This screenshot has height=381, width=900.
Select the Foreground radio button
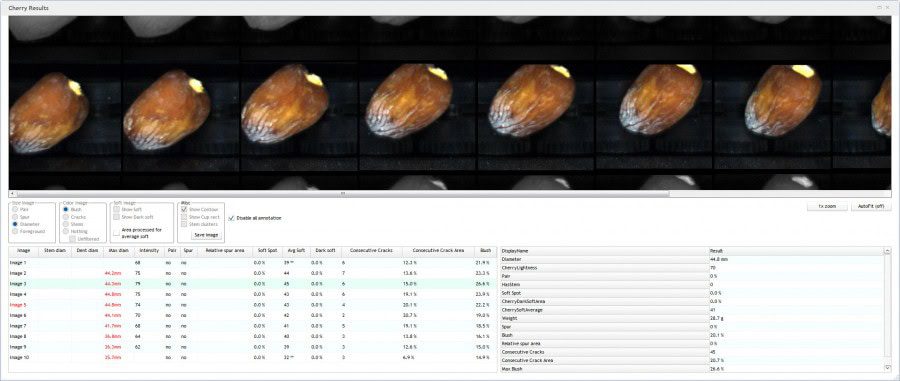pyautogui.click(x=15, y=231)
